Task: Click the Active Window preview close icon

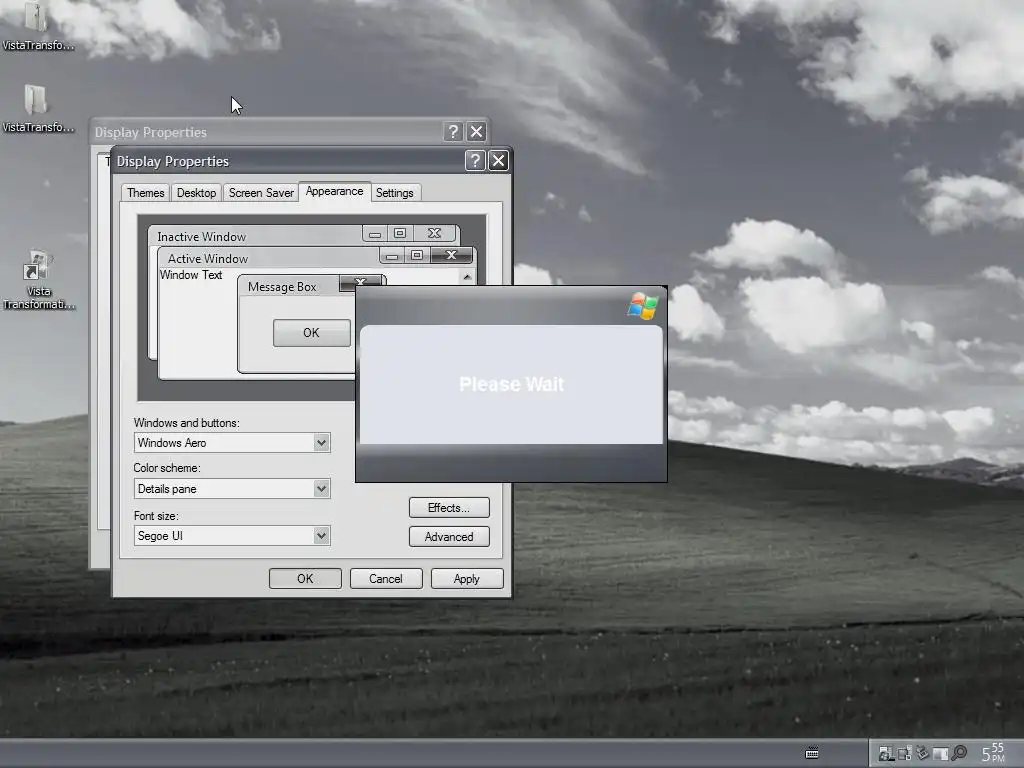Action: tap(451, 255)
